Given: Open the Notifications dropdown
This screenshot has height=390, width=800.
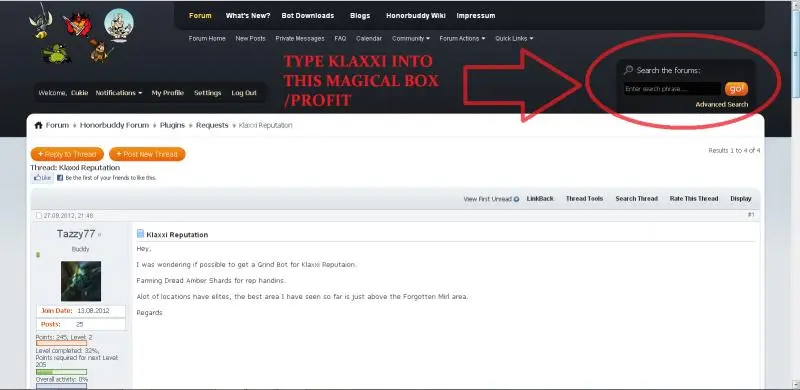Looking at the screenshot, I should pyautogui.click(x=119, y=93).
